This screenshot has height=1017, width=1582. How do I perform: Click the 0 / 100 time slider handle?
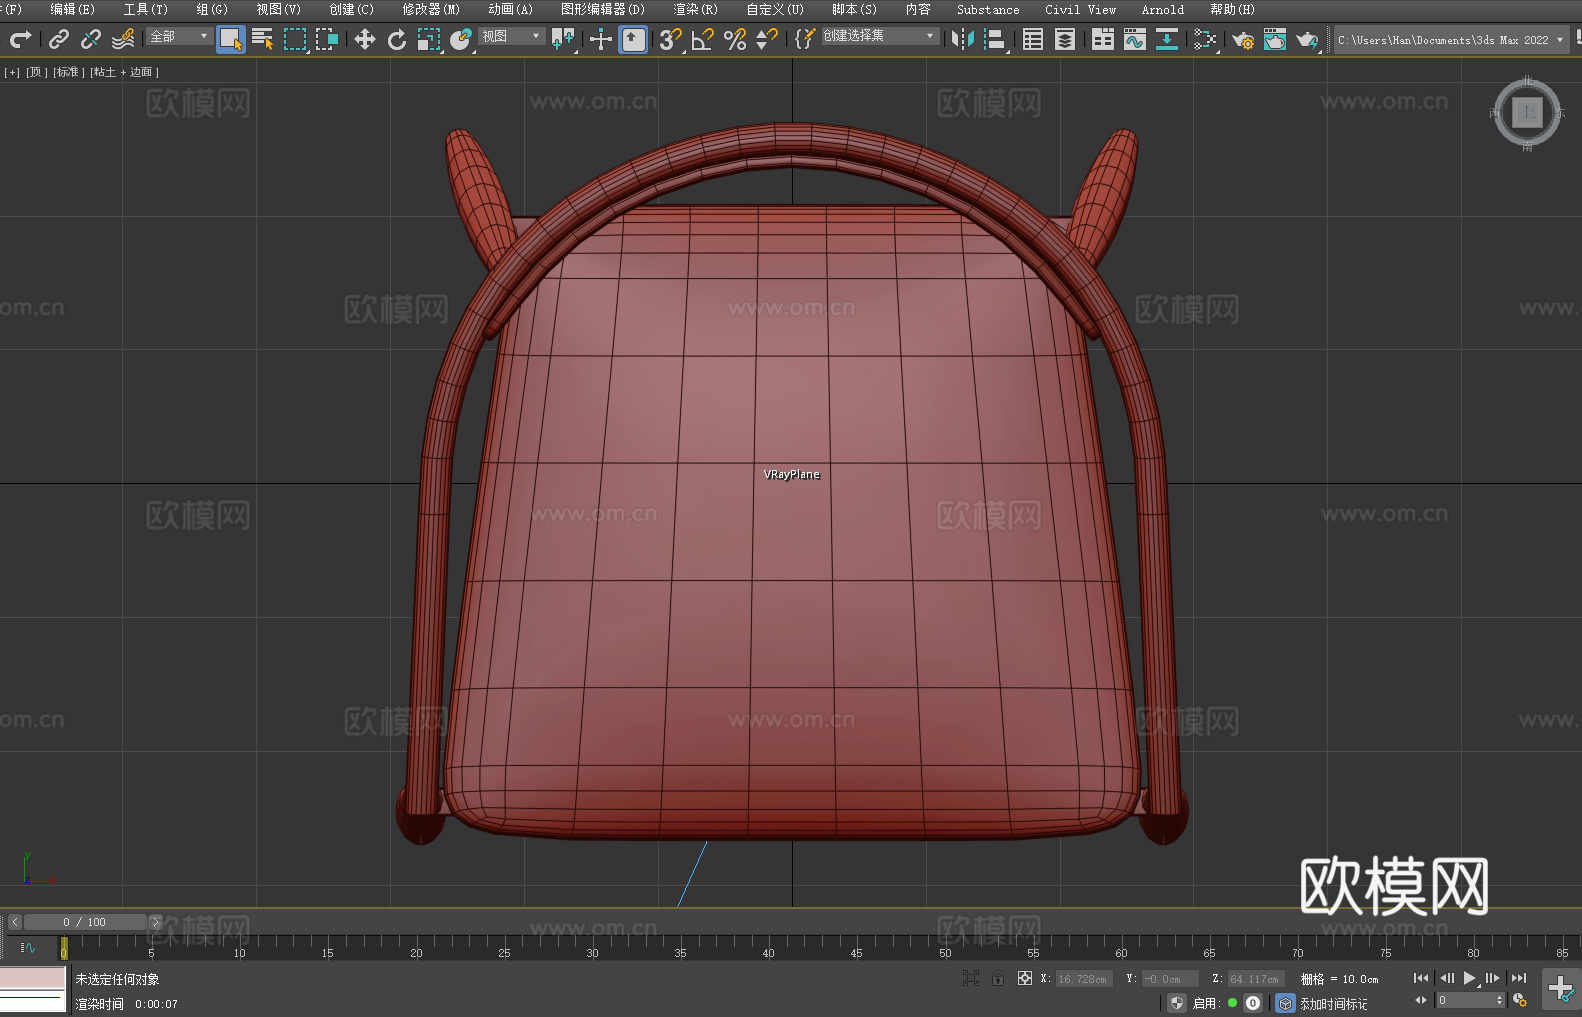[85, 922]
